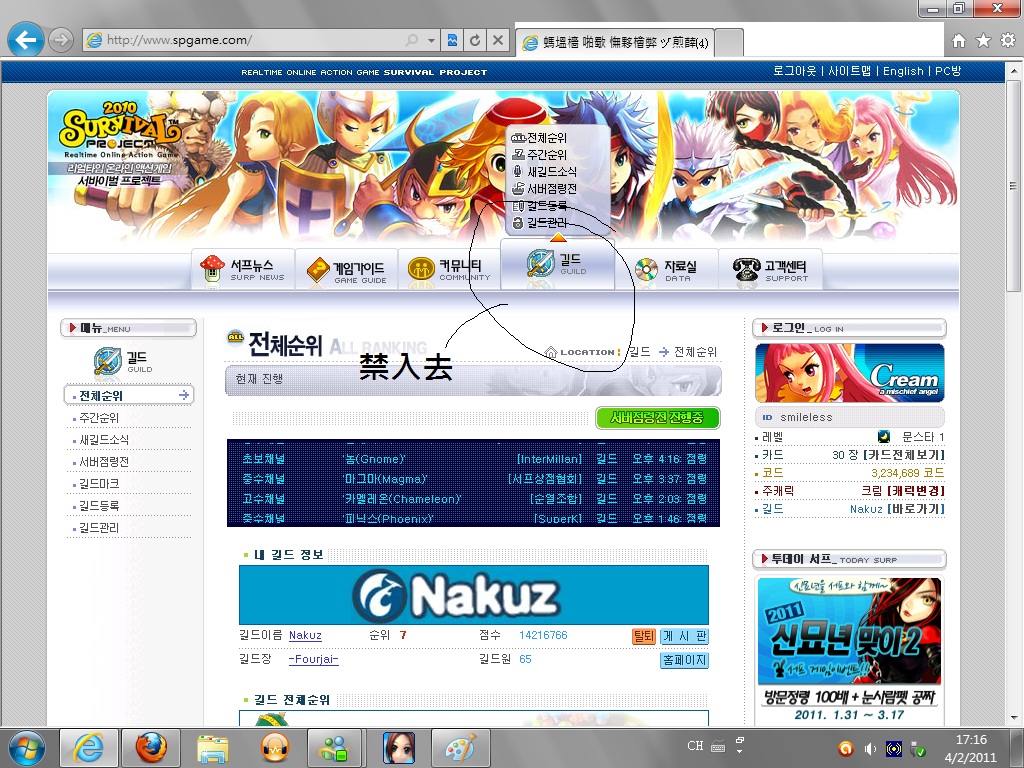Open browser Tools gear icon
The width and height of the screenshot is (1024, 768).
[x=1008, y=40]
